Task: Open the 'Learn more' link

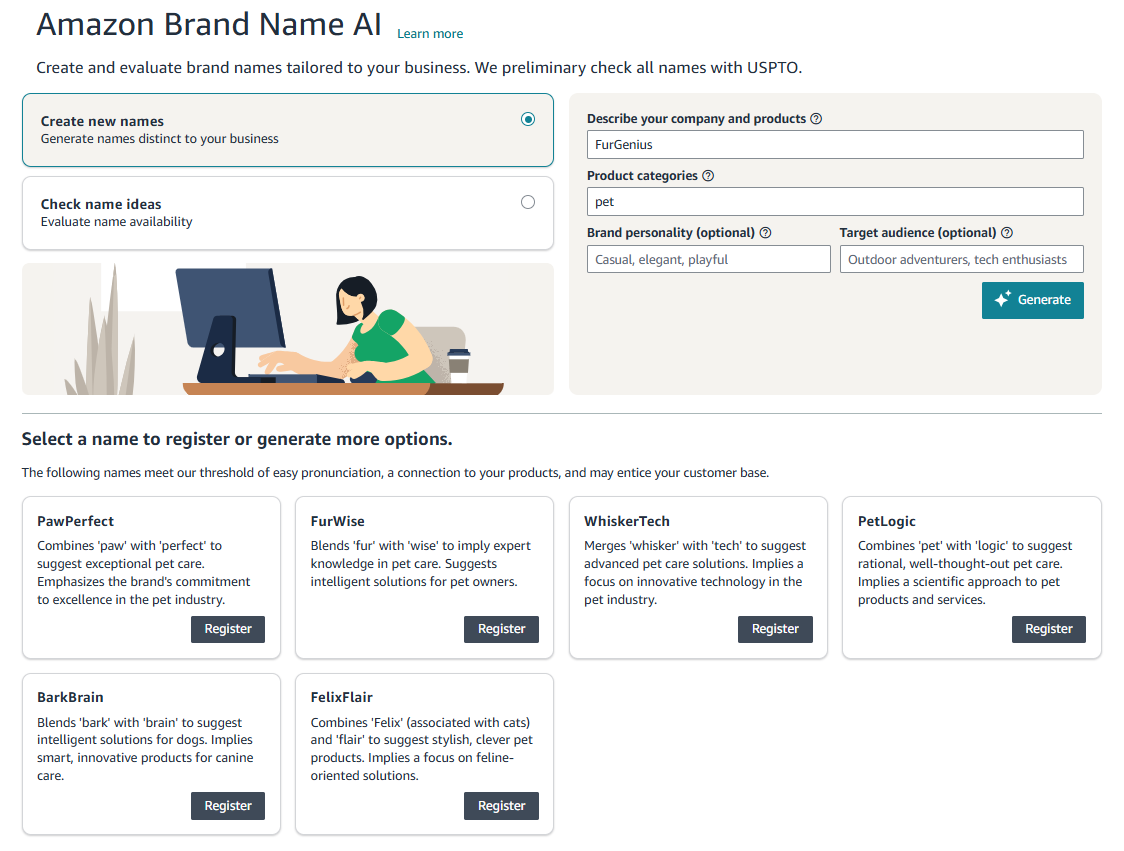Action: pyautogui.click(x=430, y=33)
